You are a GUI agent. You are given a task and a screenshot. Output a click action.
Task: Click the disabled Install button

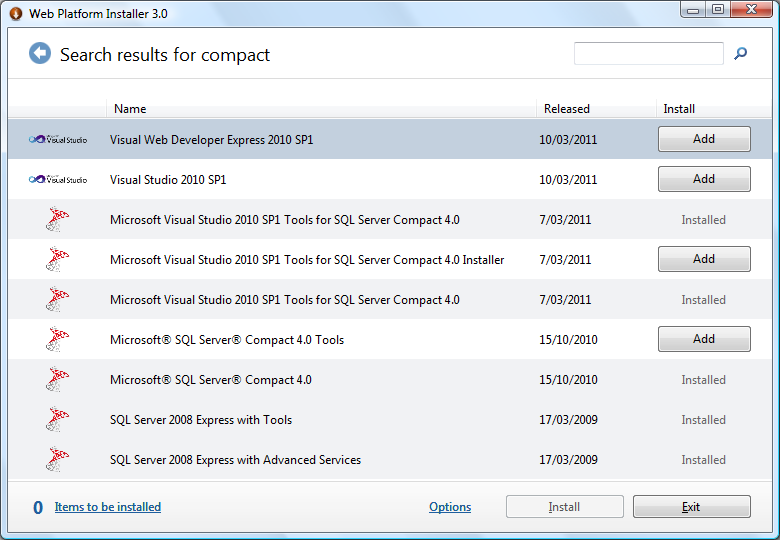tap(565, 507)
